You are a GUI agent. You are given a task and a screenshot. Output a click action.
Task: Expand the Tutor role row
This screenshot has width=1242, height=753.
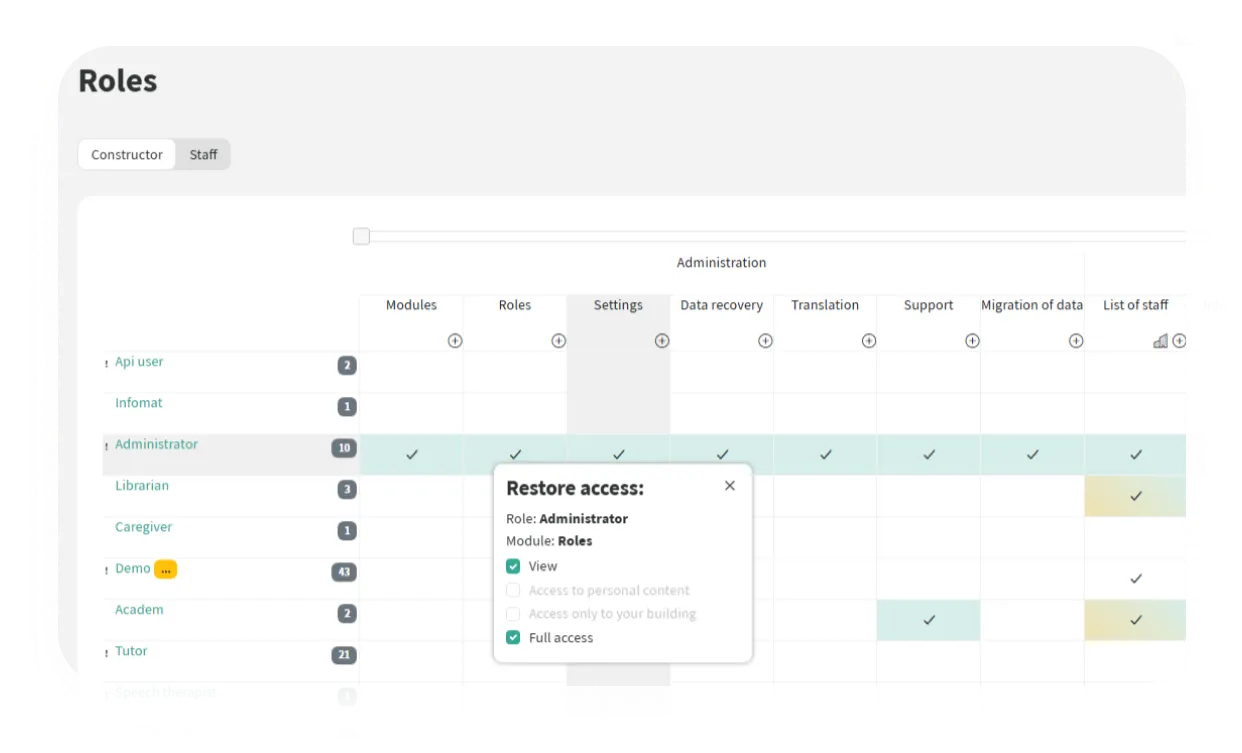pos(107,653)
